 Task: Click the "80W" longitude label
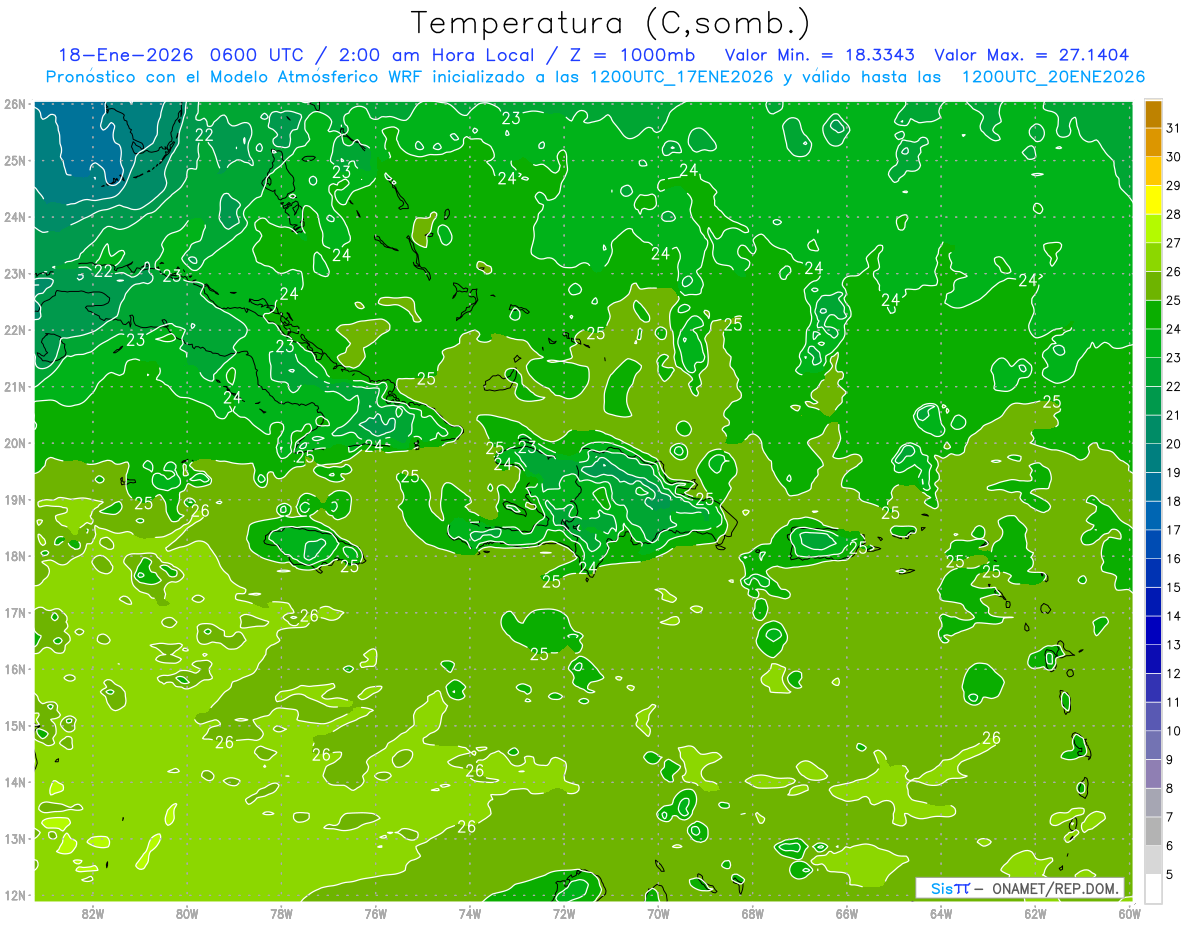pos(187,913)
